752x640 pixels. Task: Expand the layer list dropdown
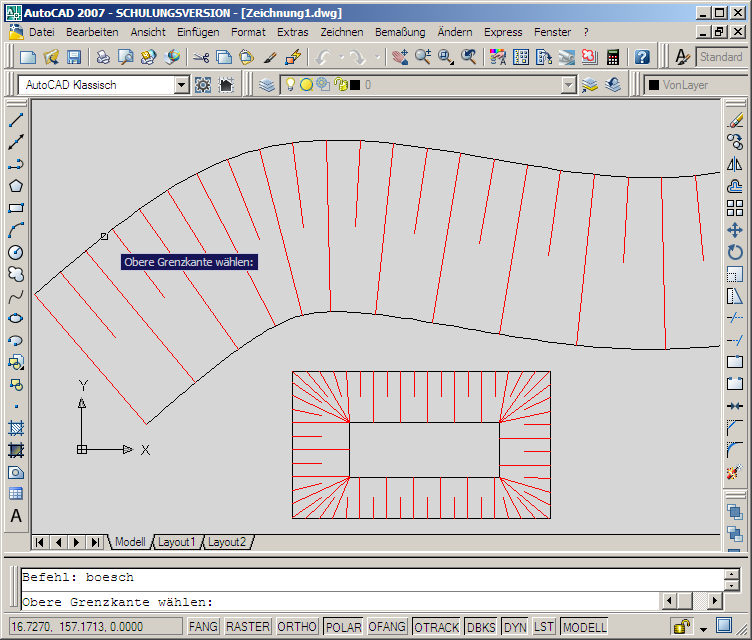point(568,85)
